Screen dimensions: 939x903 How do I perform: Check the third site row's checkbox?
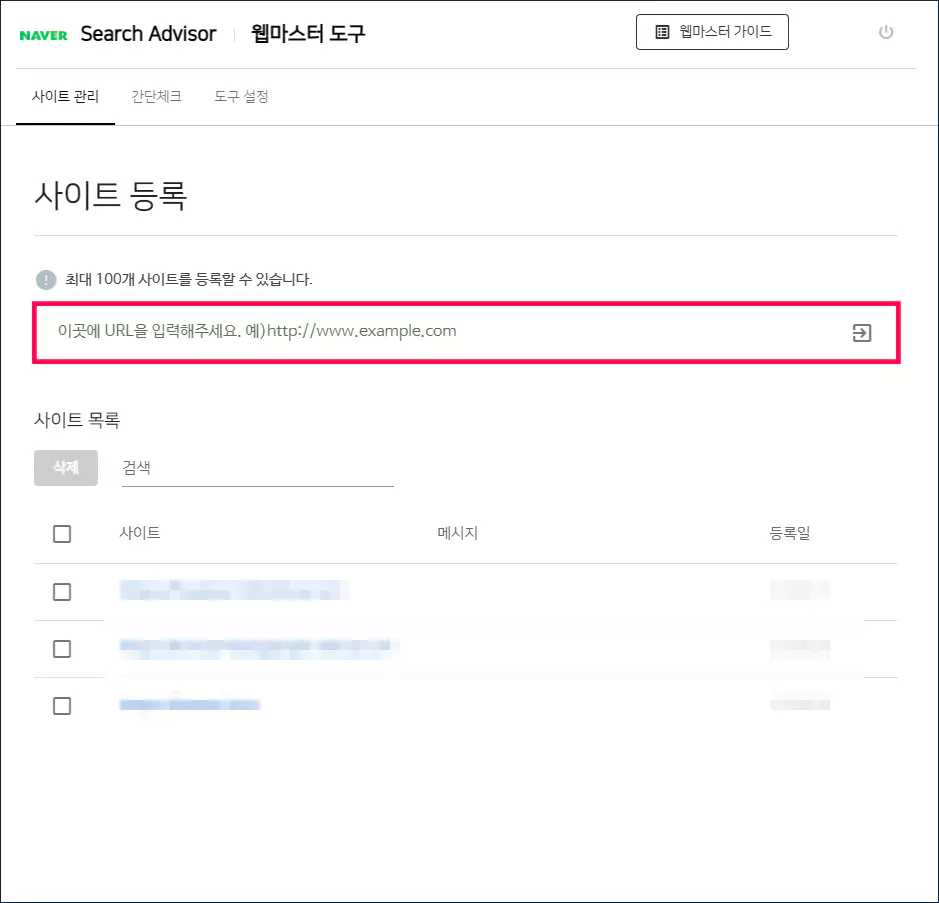[62, 705]
